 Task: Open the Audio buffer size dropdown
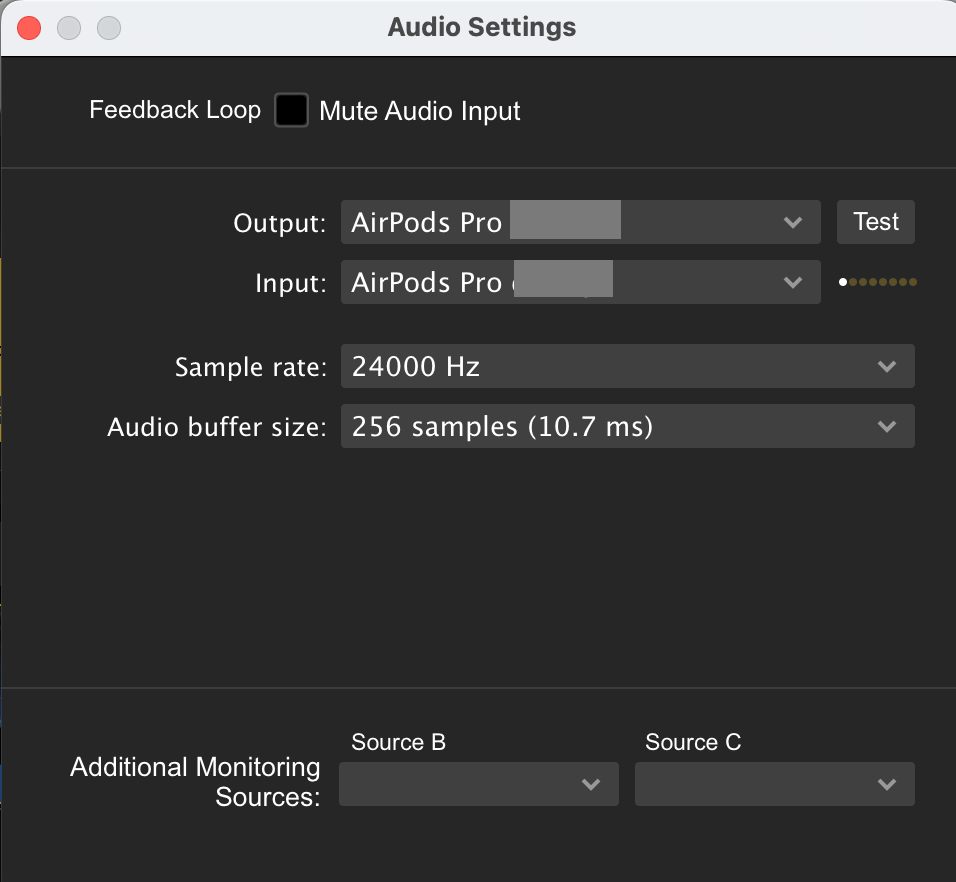[x=628, y=426]
